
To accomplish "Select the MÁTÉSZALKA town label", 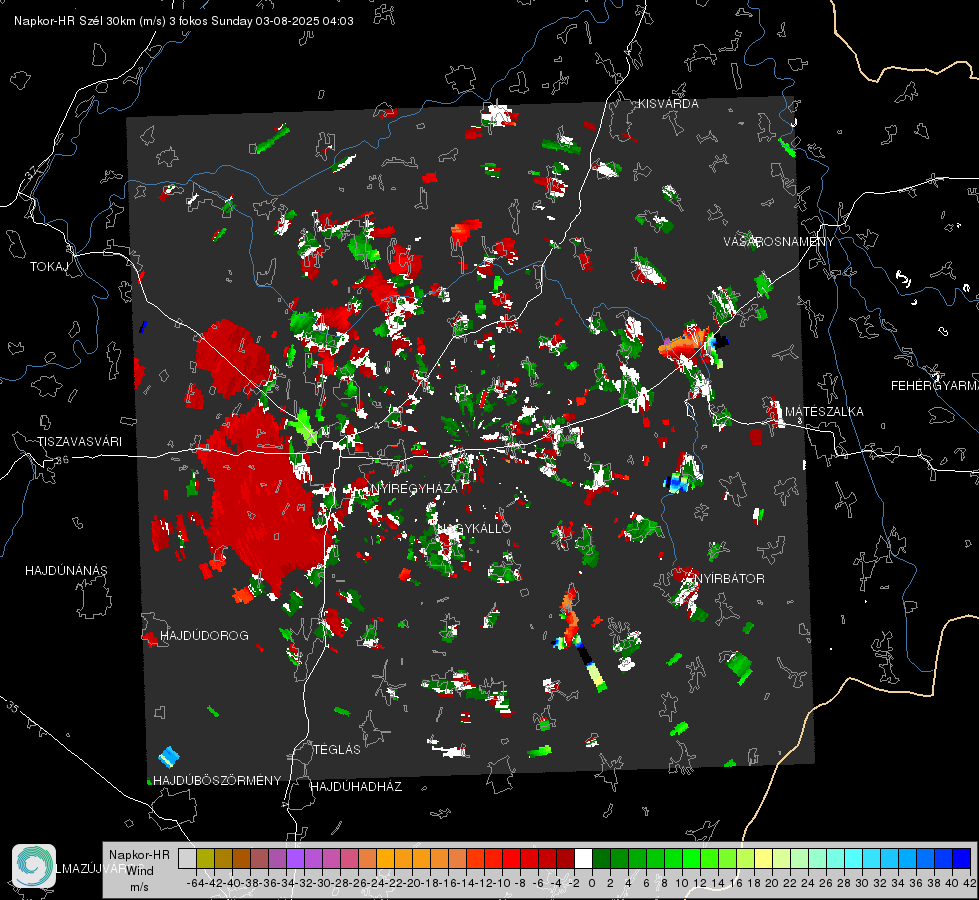I will pos(824,412).
